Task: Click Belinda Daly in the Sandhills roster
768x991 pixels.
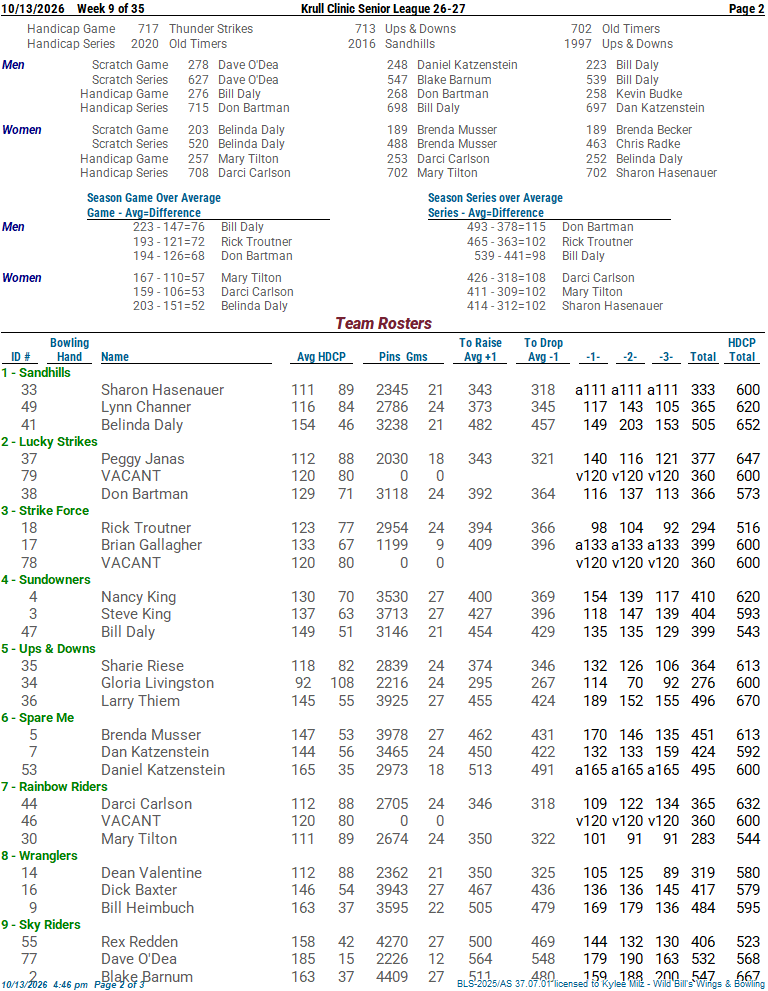Action: pyautogui.click(x=142, y=425)
